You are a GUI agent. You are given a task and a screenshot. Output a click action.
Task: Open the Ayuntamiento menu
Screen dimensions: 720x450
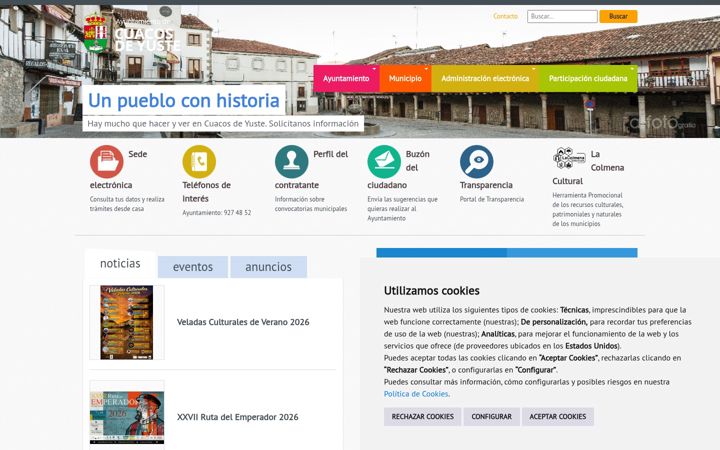(346, 79)
